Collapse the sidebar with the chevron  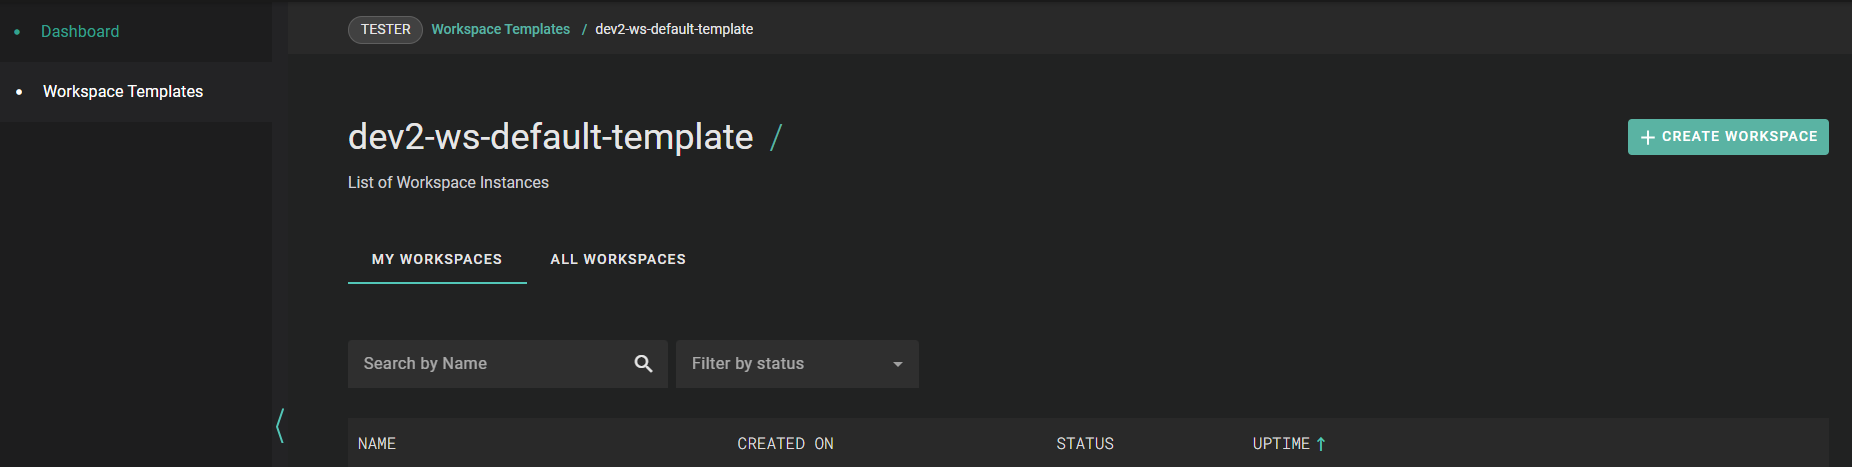tap(280, 426)
